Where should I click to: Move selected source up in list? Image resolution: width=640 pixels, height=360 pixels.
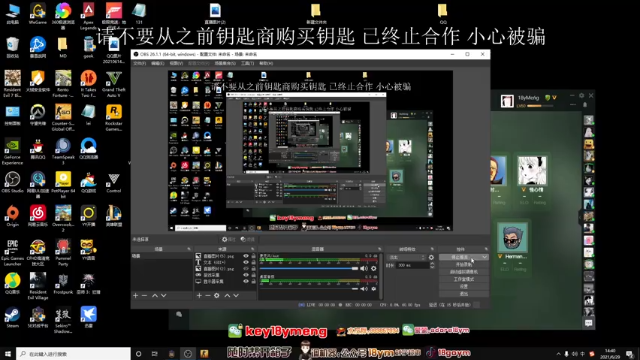(227, 295)
